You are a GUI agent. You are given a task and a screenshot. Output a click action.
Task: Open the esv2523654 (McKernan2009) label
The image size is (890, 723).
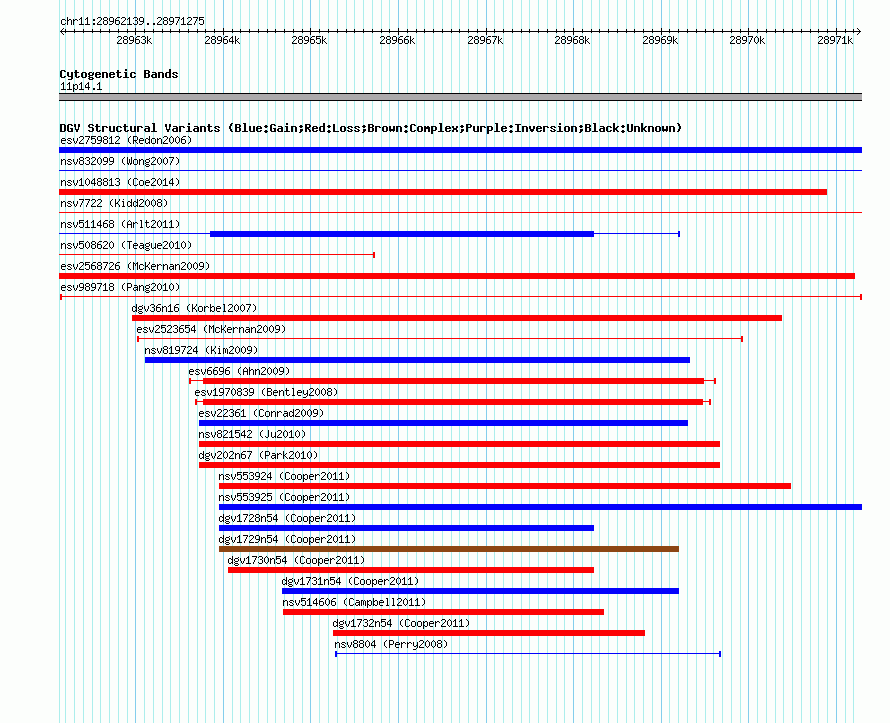[x=211, y=329]
